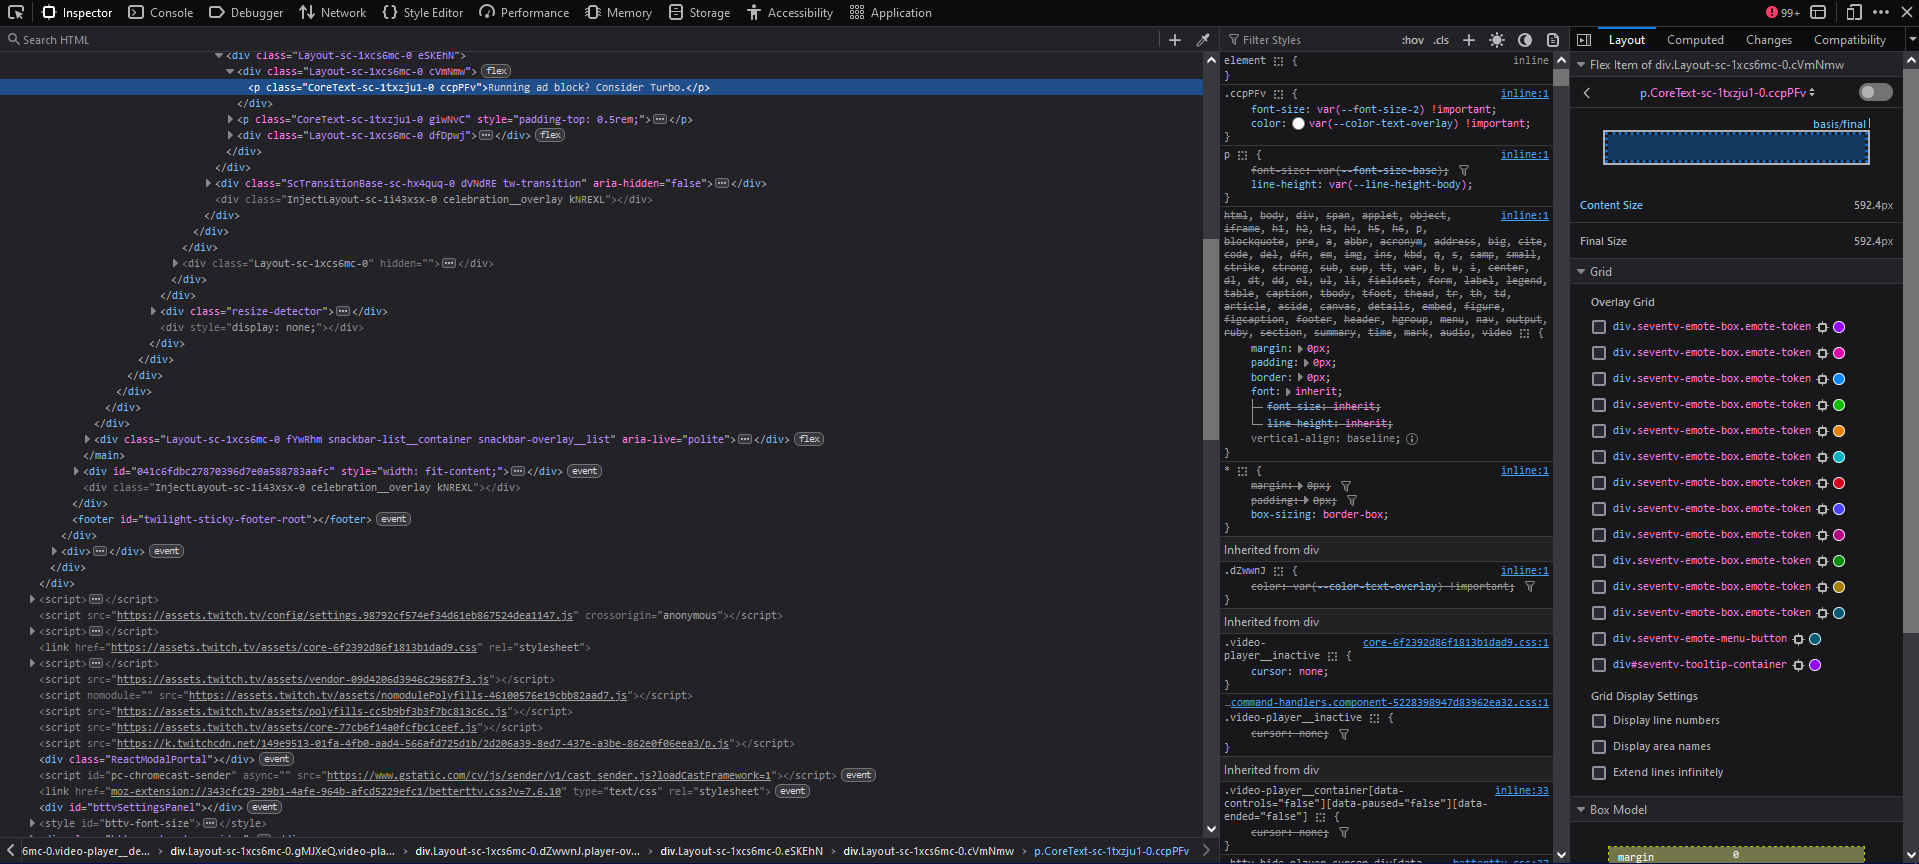Pick a page color with the eyedropper
The height and width of the screenshot is (864, 1919).
tap(1203, 40)
